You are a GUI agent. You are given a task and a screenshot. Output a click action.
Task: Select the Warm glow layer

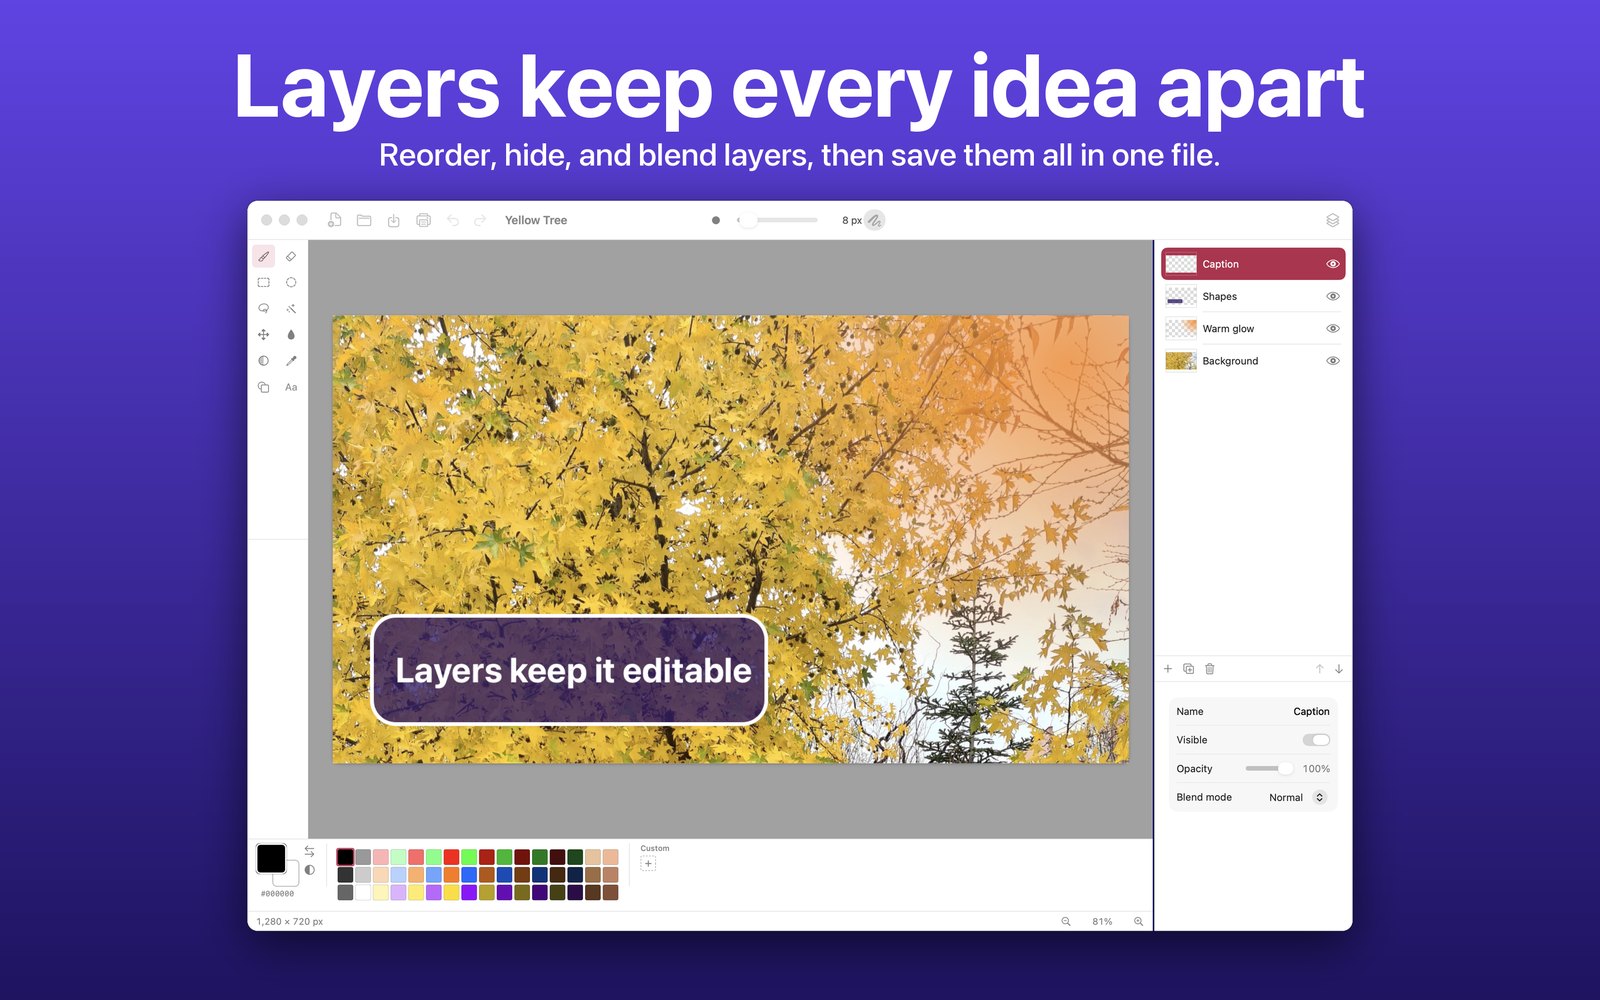pos(1253,328)
